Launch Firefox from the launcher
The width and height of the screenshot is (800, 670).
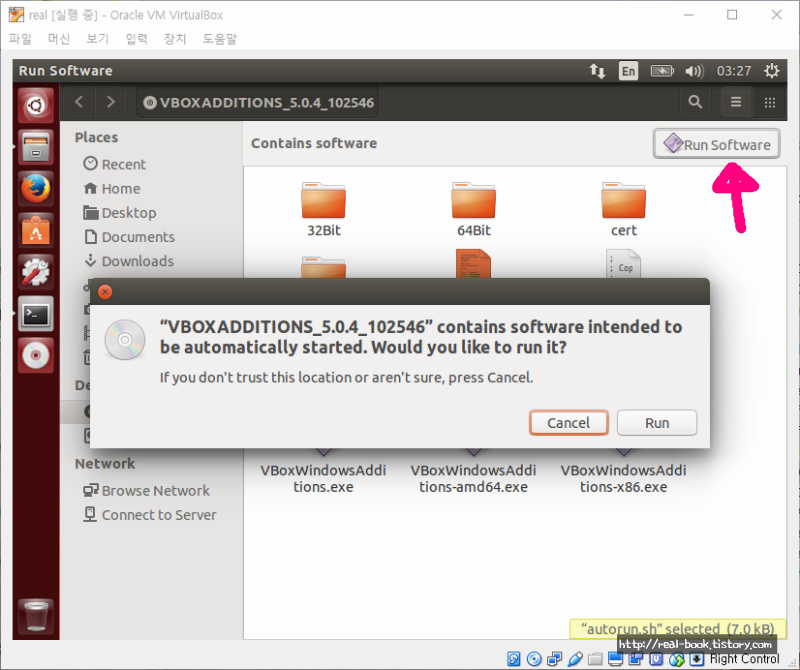click(36, 189)
